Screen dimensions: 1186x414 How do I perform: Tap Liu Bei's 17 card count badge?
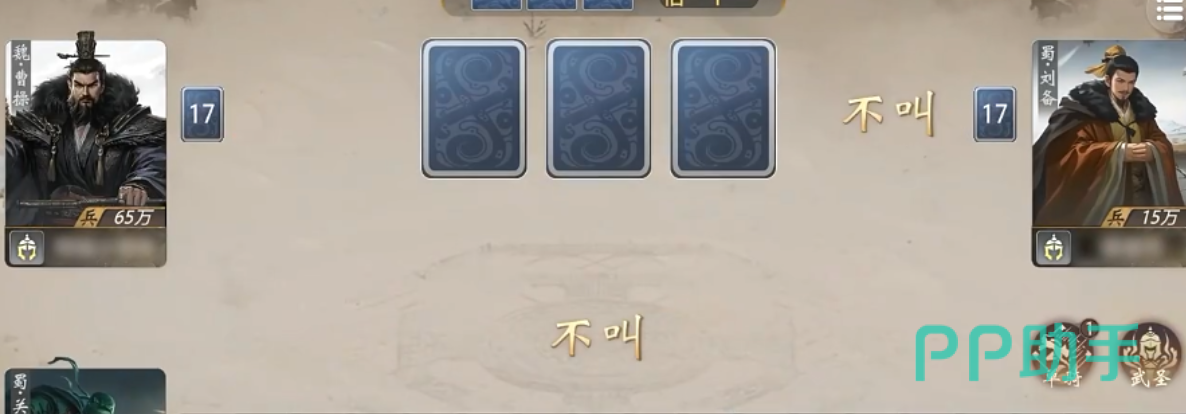click(x=995, y=114)
